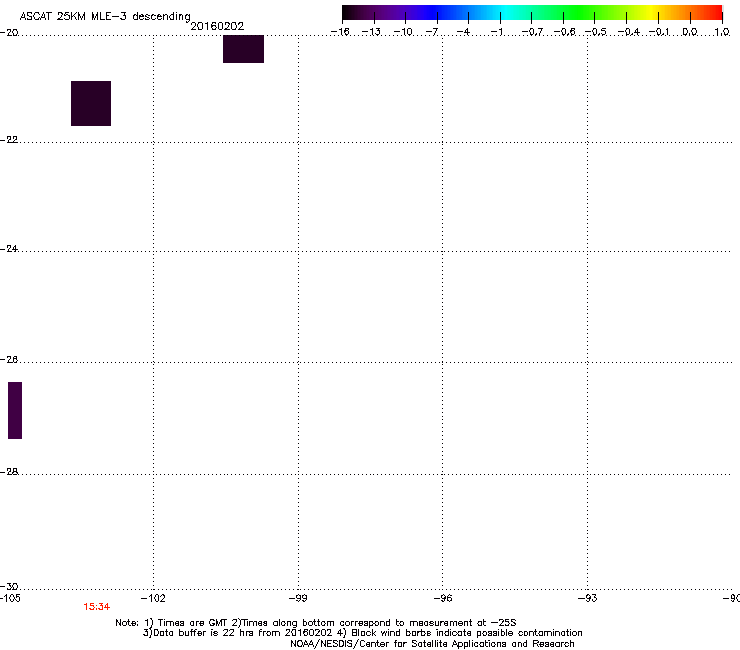Click the color bar label "-10"

click(x=403, y=32)
